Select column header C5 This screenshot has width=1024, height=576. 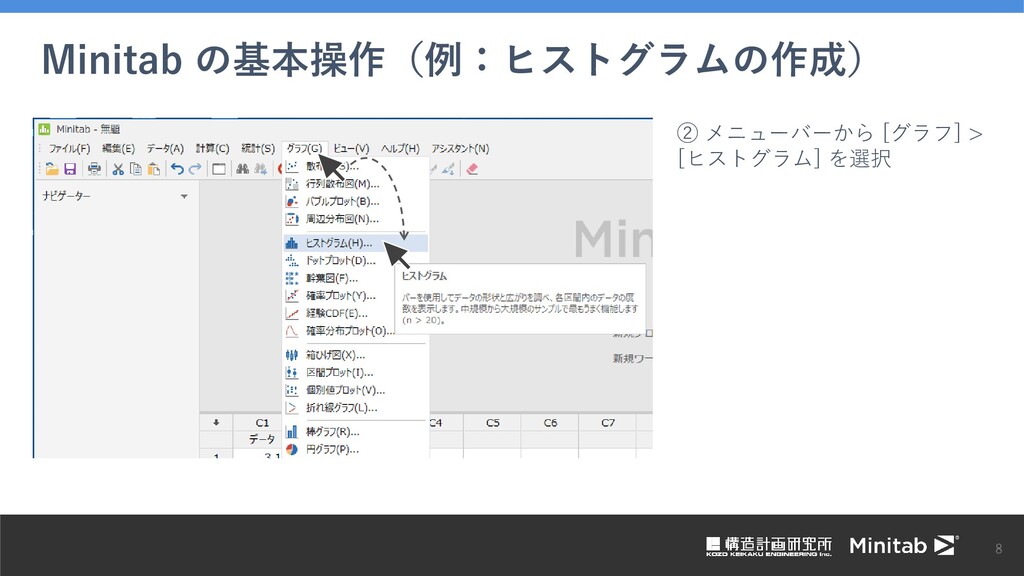(492, 423)
